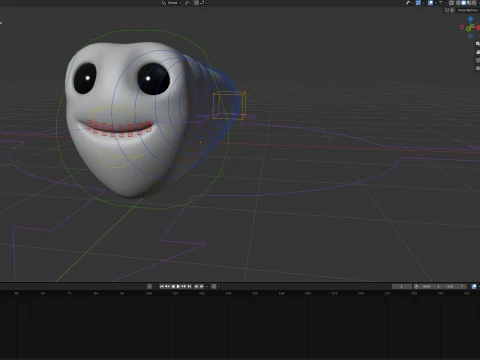Open the bone overlay options dropdown

click(443, 3)
